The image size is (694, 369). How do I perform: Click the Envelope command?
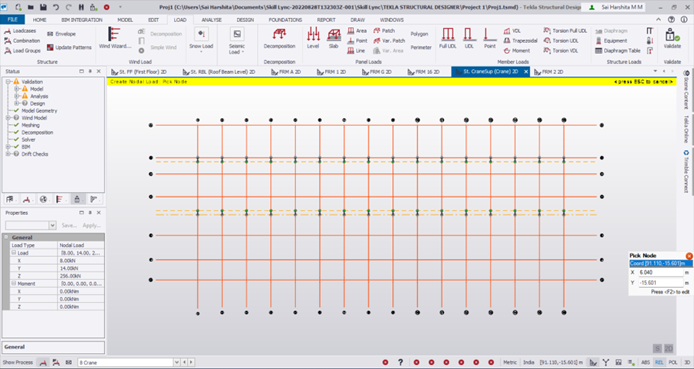(61, 34)
